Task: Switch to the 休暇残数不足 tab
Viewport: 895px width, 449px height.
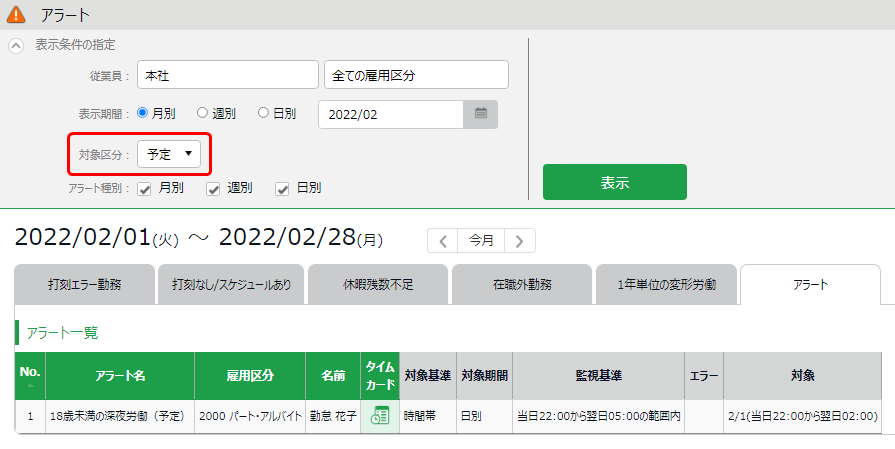Action: click(x=378, y=285)
